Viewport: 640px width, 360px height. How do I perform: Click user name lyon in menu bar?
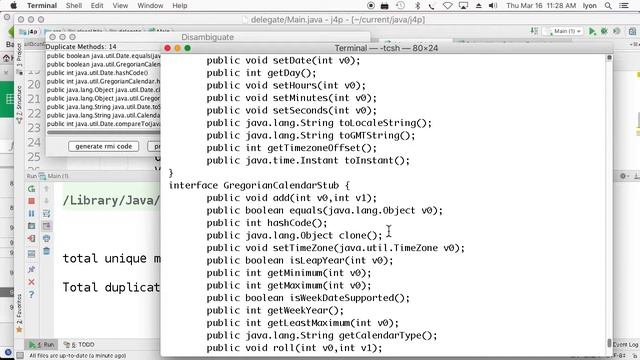point(589,6)
